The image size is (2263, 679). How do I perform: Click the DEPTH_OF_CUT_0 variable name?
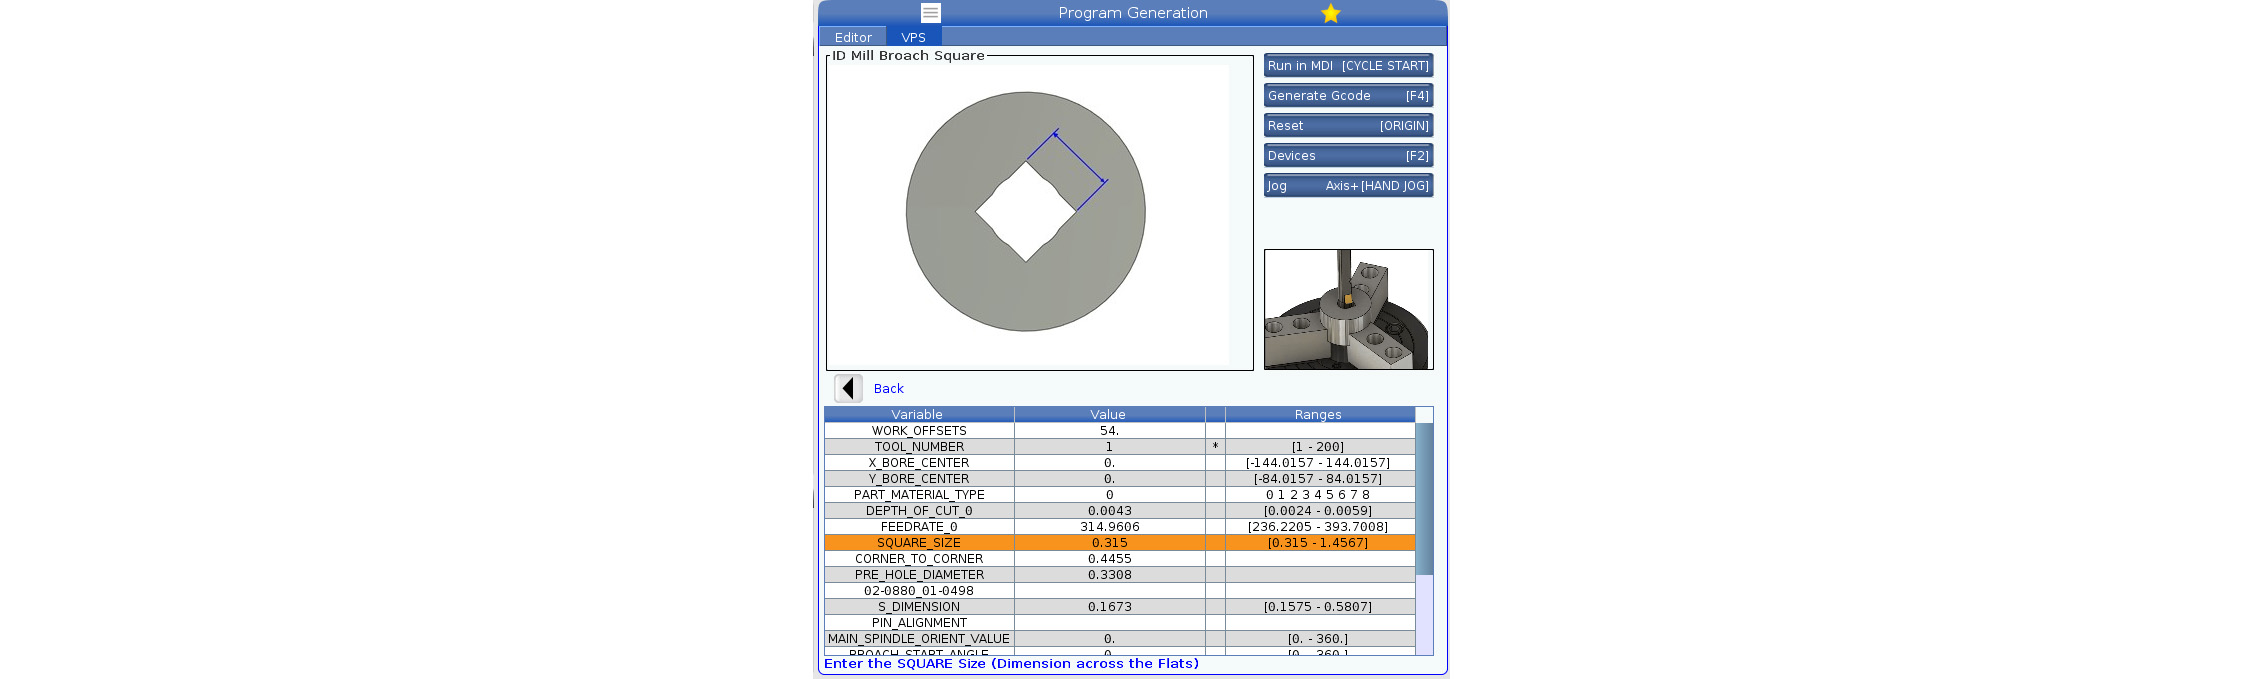(919, 511)
